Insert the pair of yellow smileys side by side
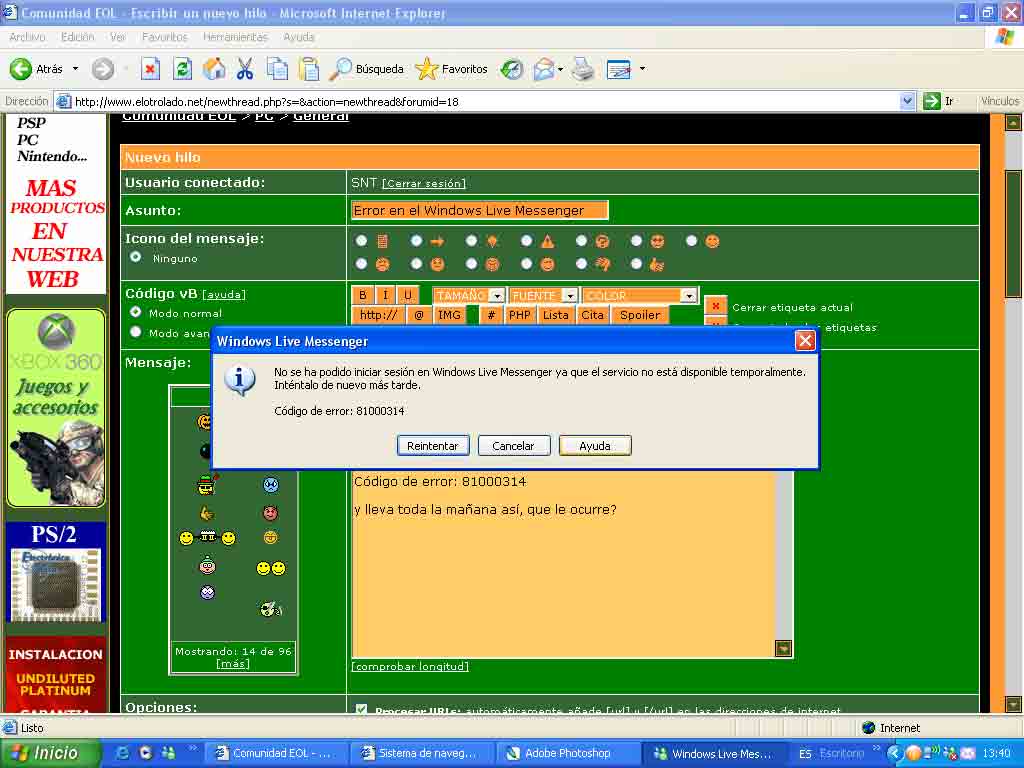The image size is (1024, 768). [270, 568]
